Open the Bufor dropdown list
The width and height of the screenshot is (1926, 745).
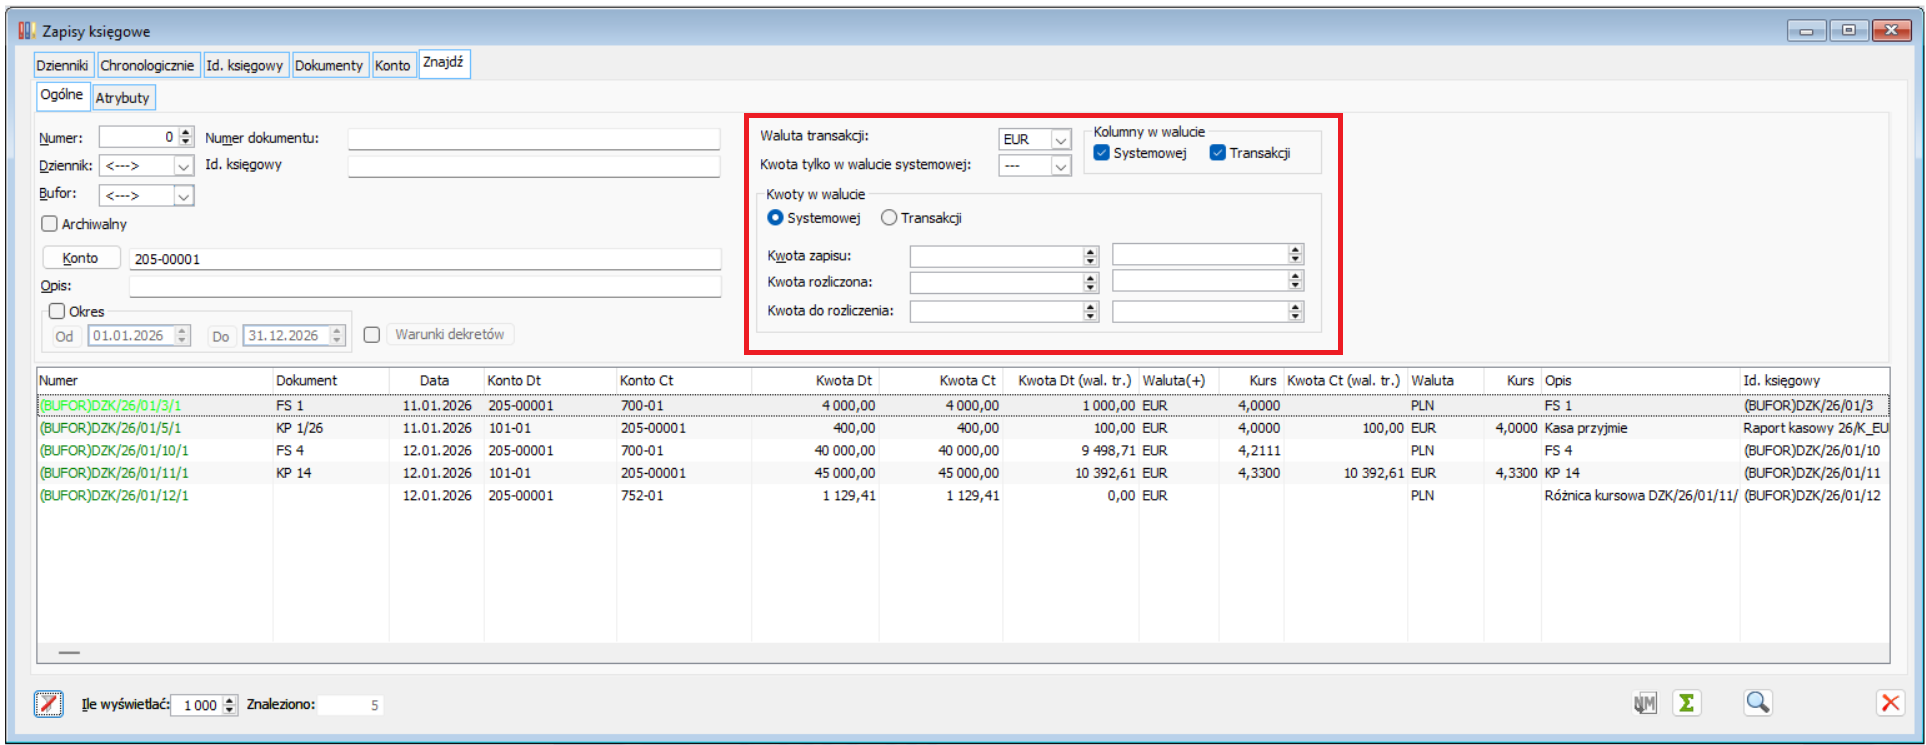coord(183,196)
